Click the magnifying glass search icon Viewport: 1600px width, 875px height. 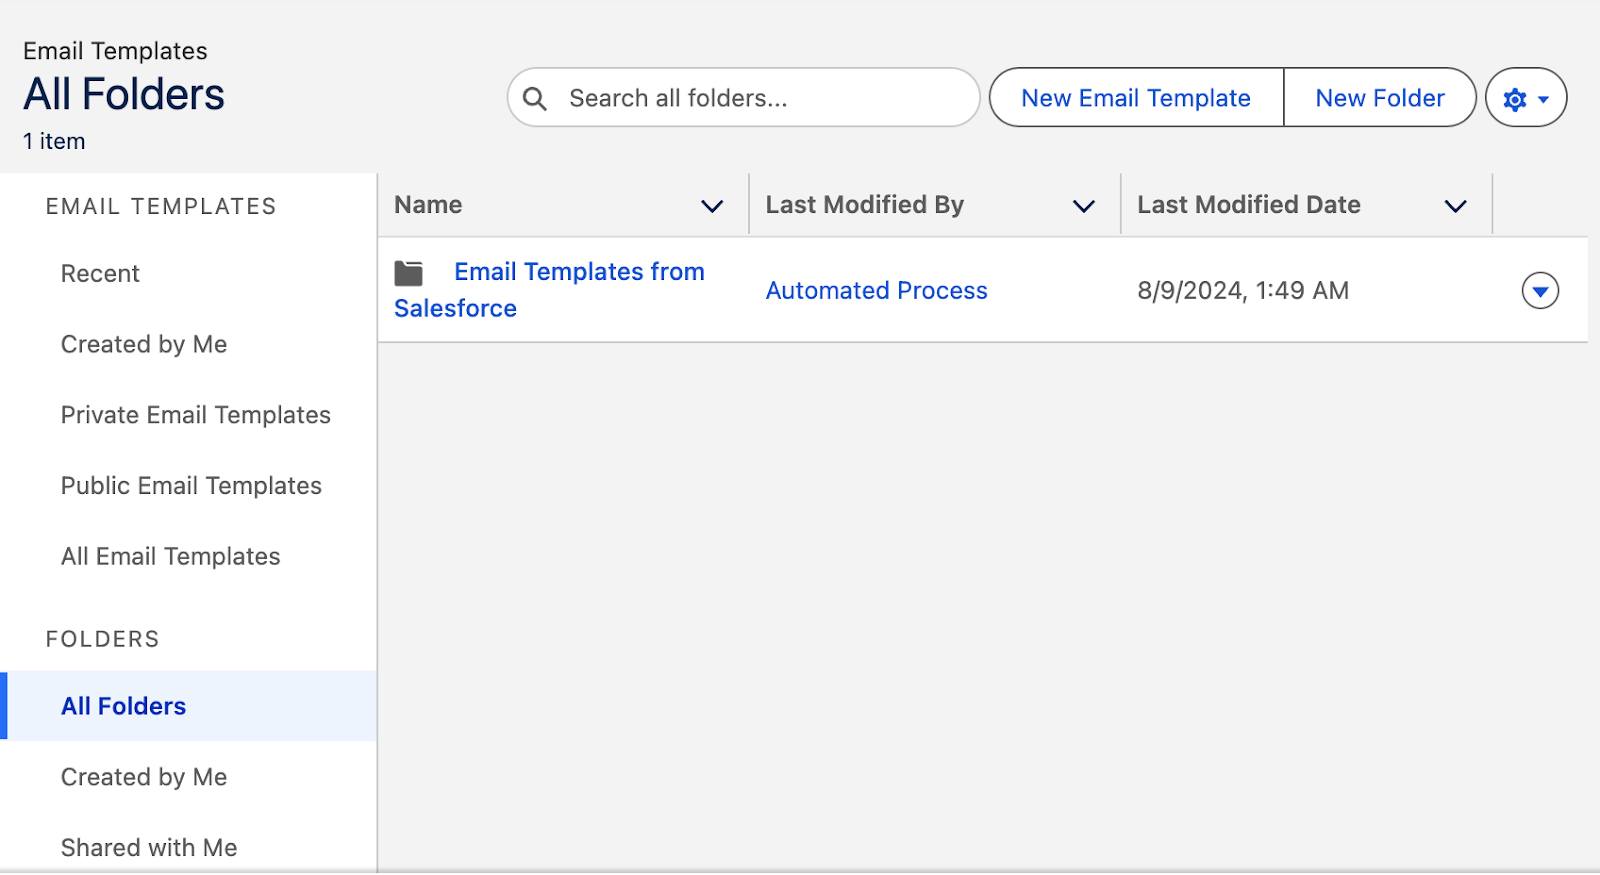[x=536, y=98]
